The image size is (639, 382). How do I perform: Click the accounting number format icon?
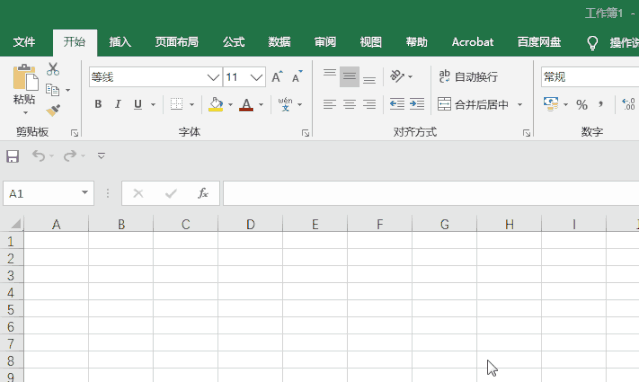tap(551, 104)
